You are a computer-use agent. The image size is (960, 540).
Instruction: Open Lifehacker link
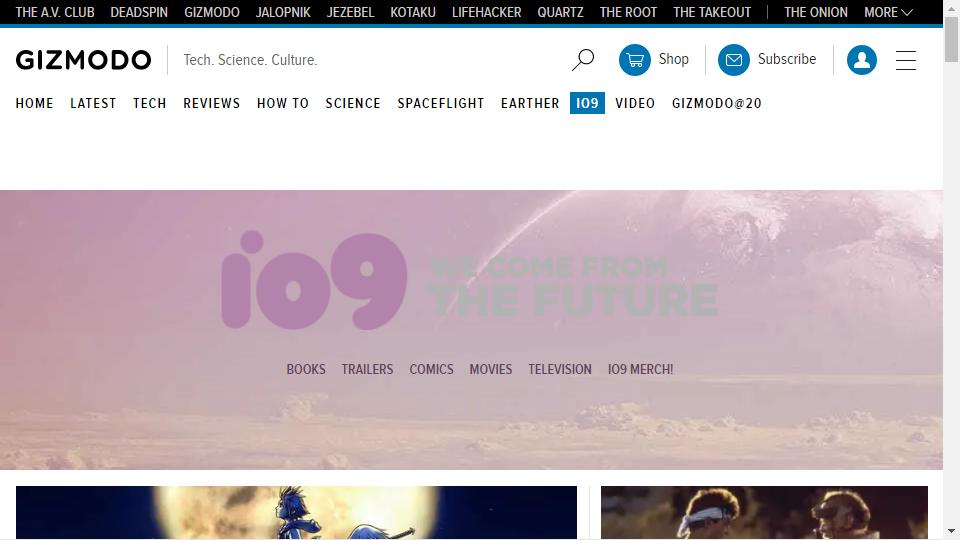pyautogui.click(x=487, y=12)
